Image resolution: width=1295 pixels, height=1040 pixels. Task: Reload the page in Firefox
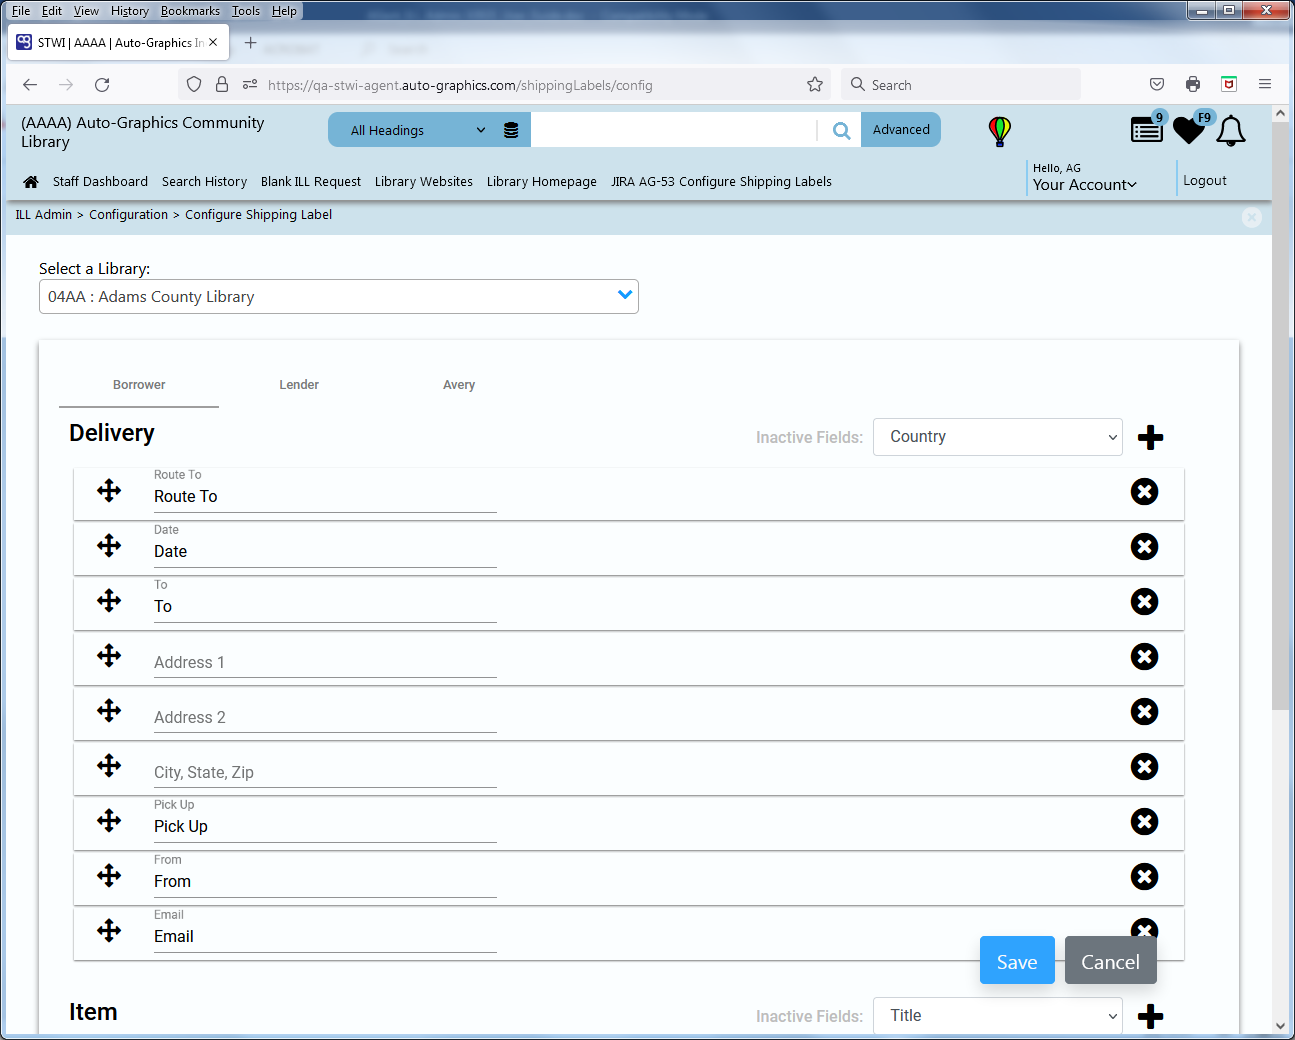pyautogui.click(x=102, y=85)
